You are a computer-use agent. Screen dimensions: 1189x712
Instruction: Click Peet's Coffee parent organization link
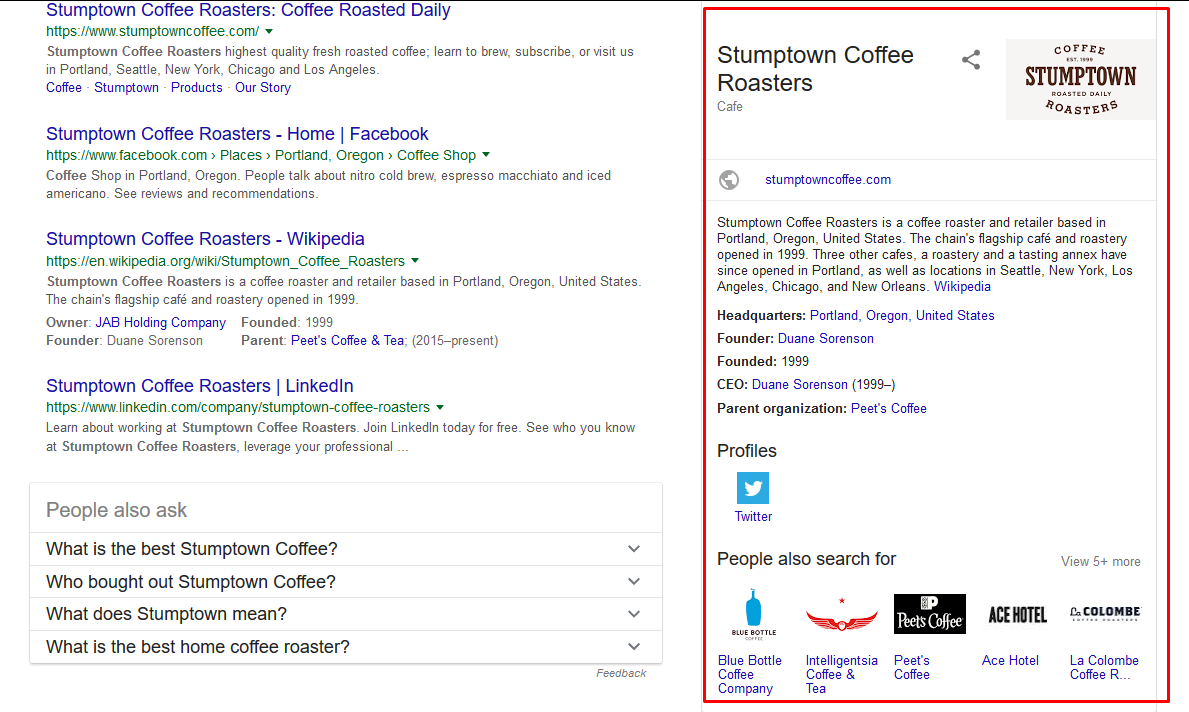[889, 409]
